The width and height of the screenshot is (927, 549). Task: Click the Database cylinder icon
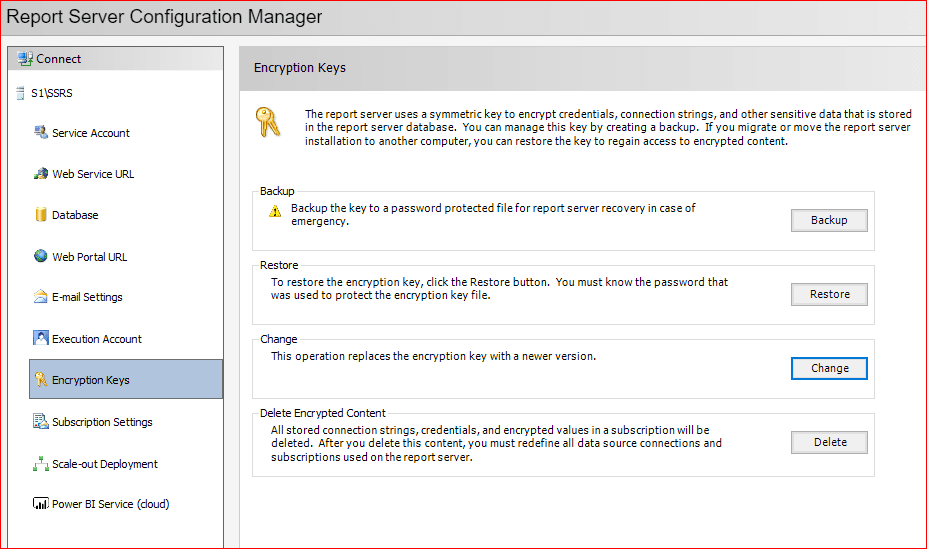(41, 214)
